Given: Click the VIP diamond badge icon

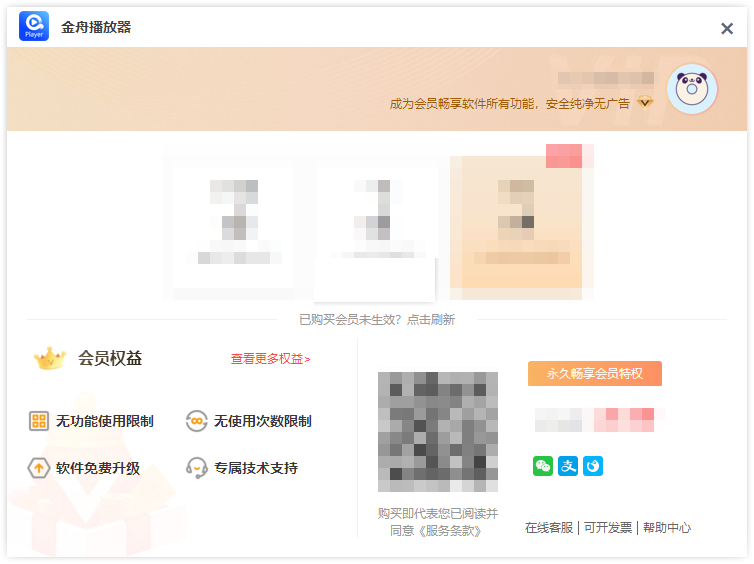Looking at the screenshot, I should pos(645,102).
